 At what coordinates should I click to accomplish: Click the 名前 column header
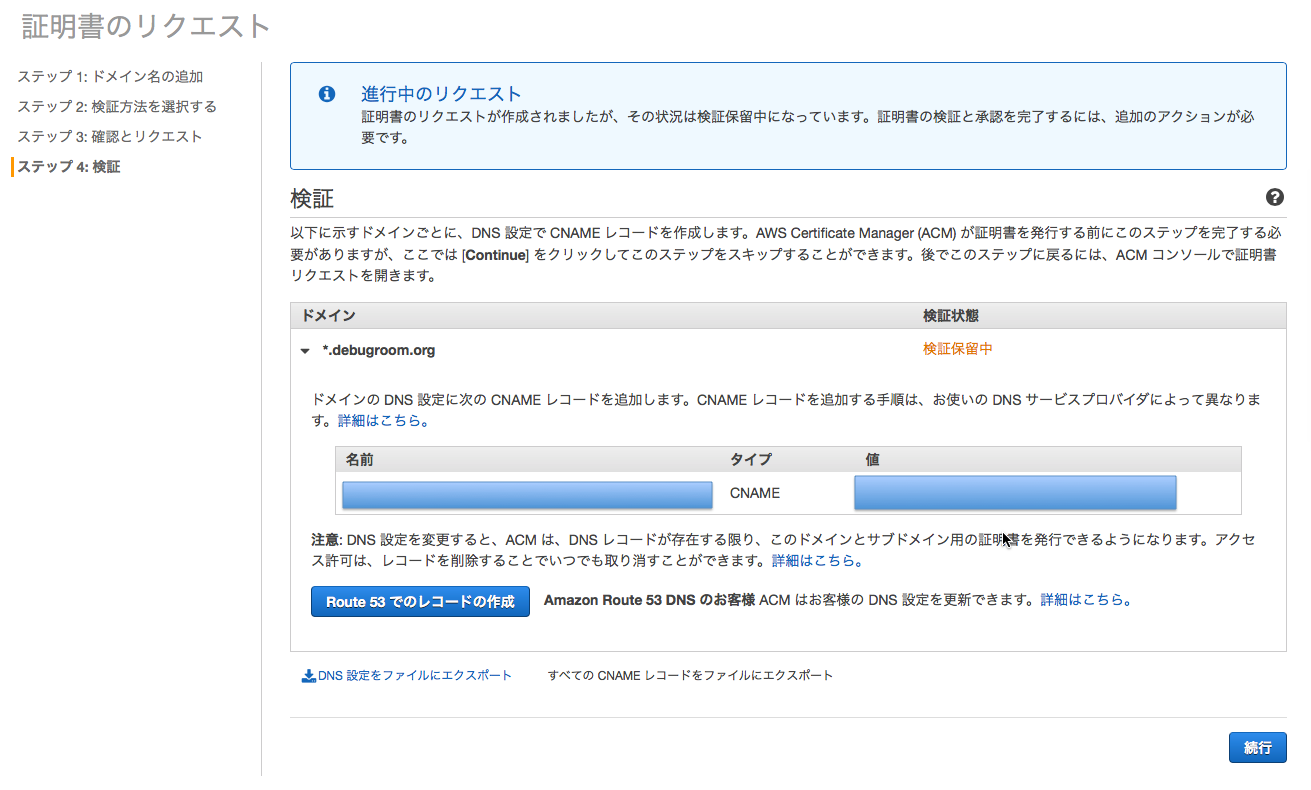click(359, 459)
